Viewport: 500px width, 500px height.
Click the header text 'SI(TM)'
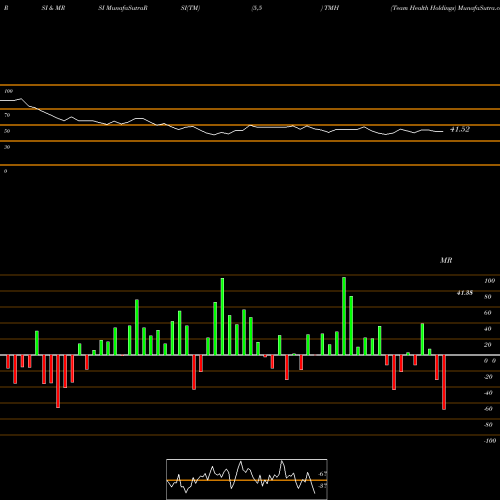click(x=190, y=8)
